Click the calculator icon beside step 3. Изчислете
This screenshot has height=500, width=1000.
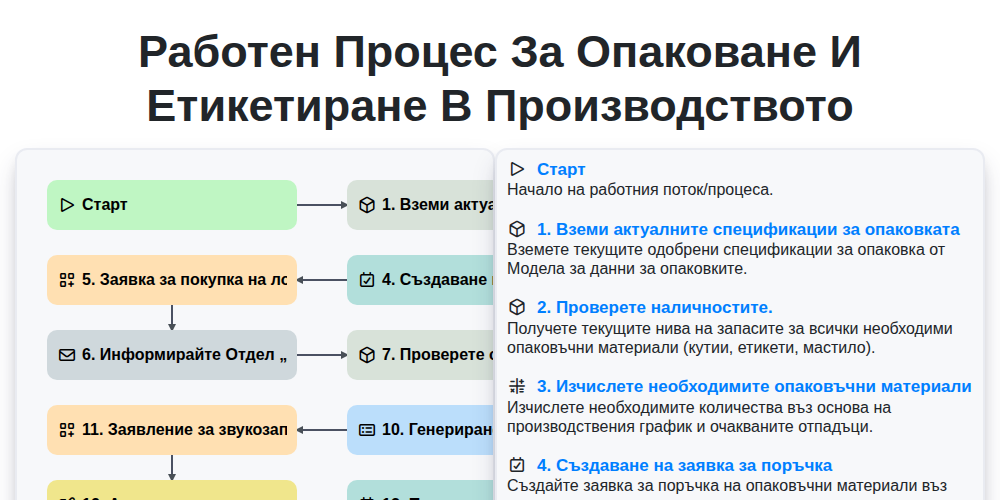517,386
